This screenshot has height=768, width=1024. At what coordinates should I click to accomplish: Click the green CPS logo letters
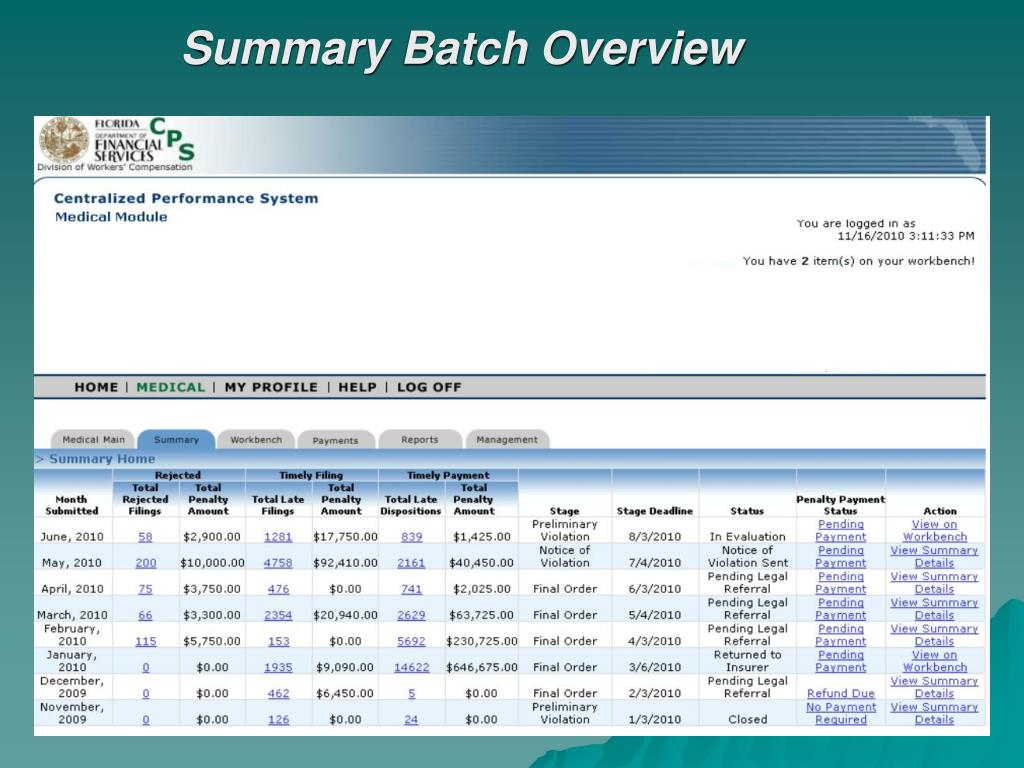tap(172, 139)
